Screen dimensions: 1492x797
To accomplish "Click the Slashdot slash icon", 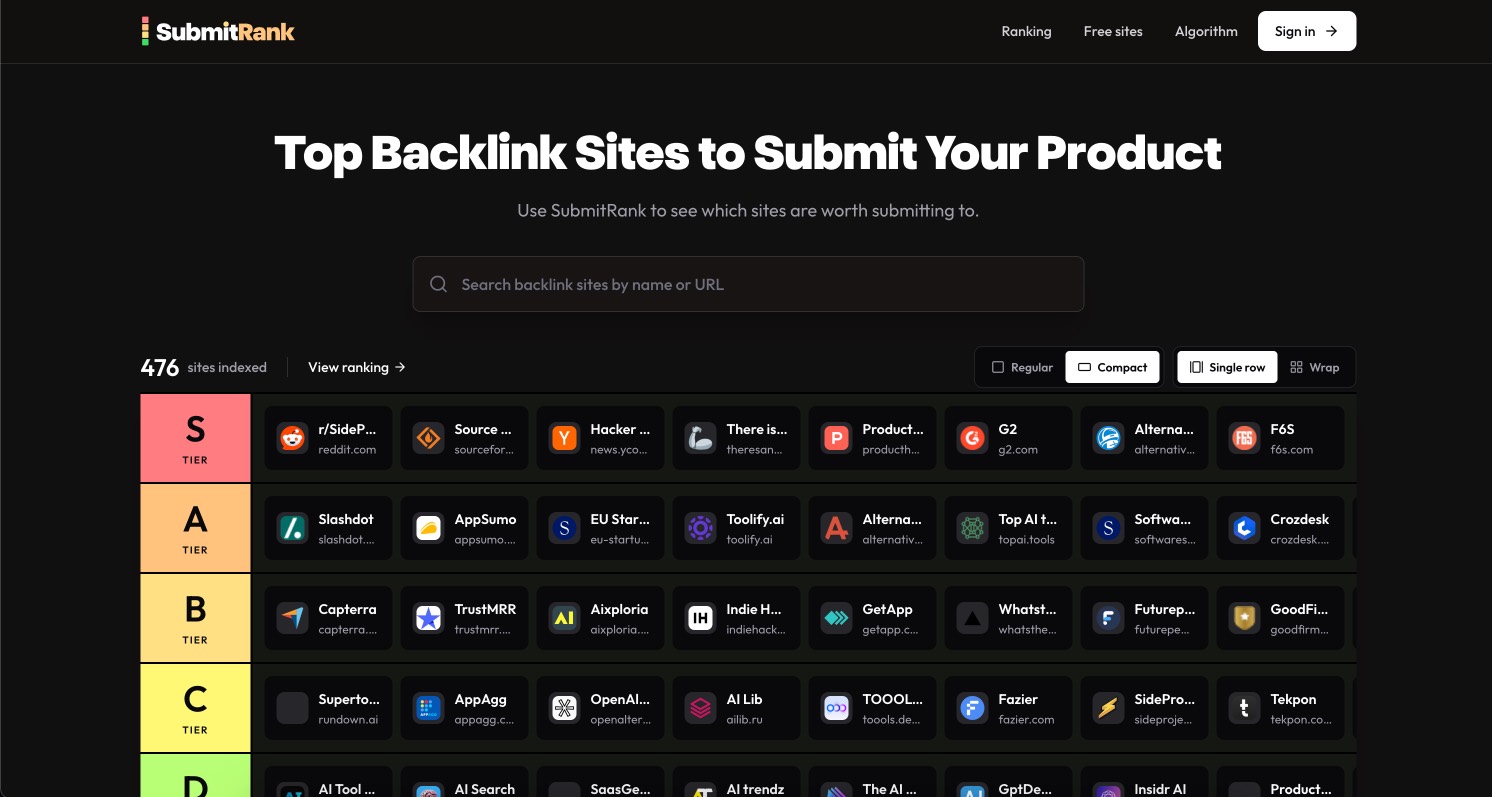I will (293, 528).
